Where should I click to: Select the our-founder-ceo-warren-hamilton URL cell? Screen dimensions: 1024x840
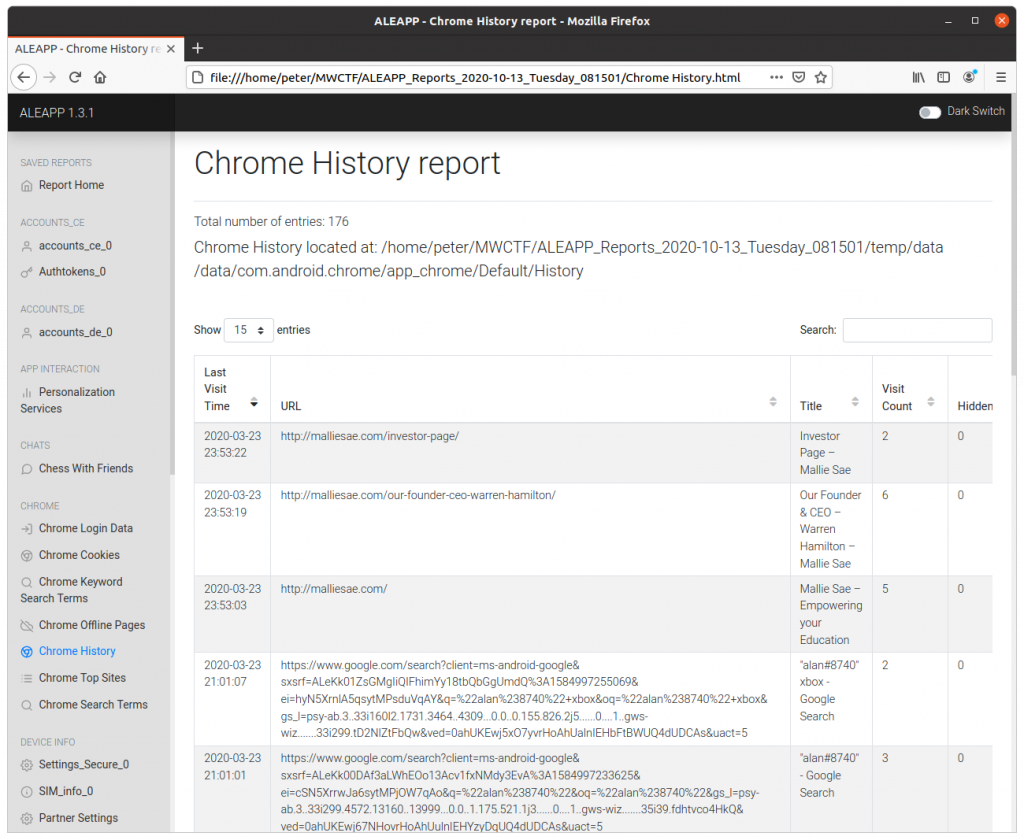530,530
